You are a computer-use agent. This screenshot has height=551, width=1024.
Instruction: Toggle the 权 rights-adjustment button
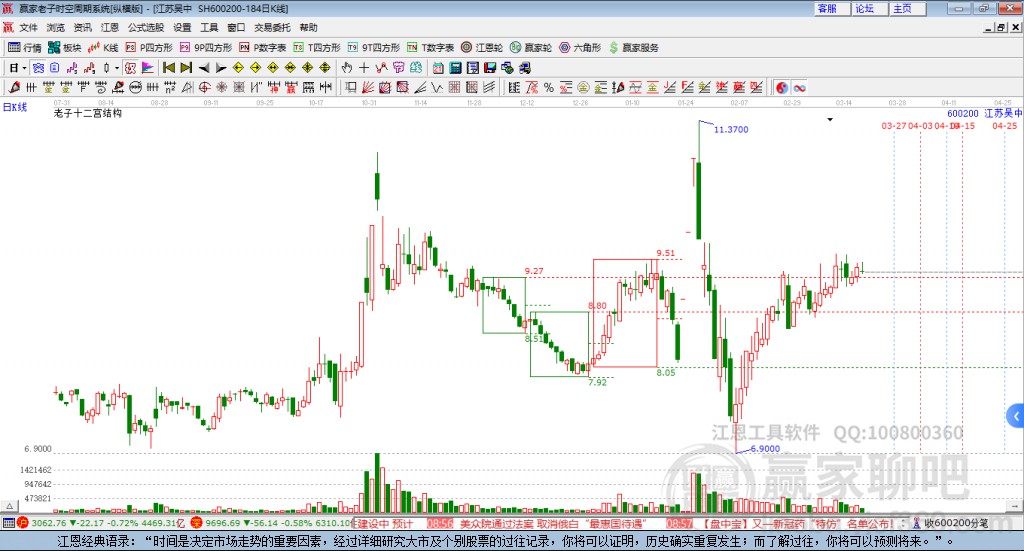[x=131, y=68]
